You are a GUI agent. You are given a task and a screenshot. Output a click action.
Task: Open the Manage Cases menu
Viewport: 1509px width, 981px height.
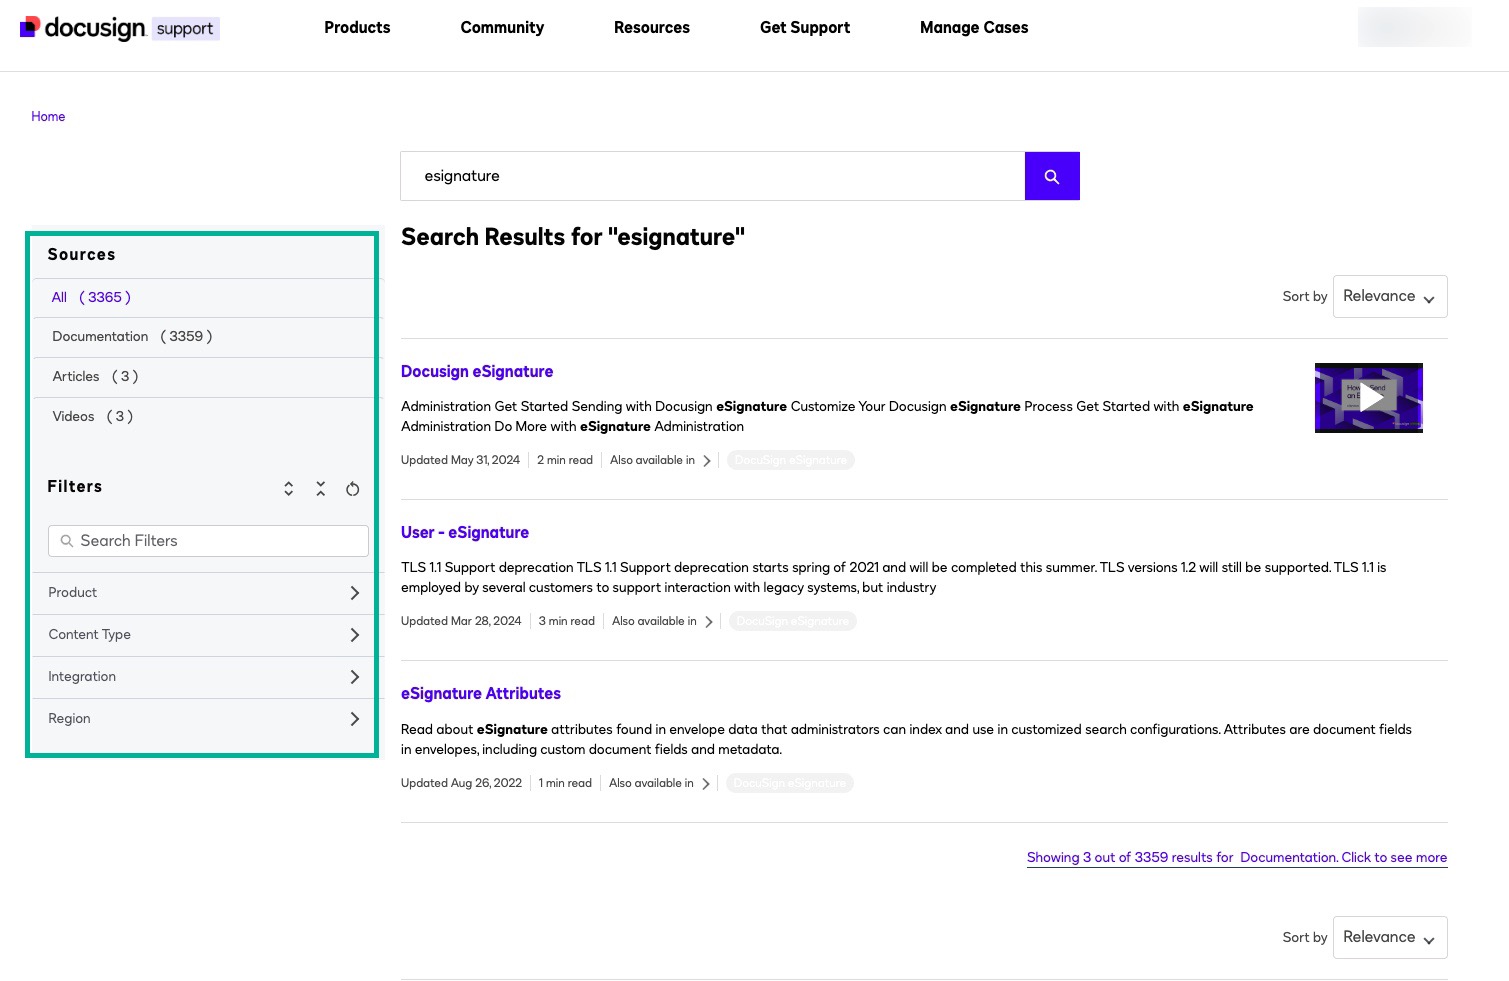(973, 28)
